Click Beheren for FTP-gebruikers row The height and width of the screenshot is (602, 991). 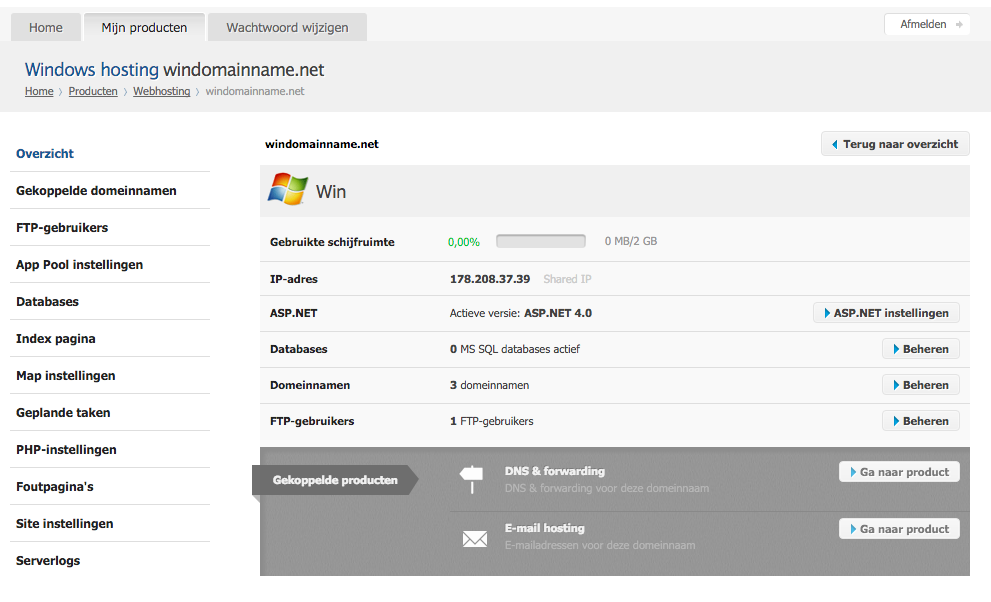pos(920,421)
